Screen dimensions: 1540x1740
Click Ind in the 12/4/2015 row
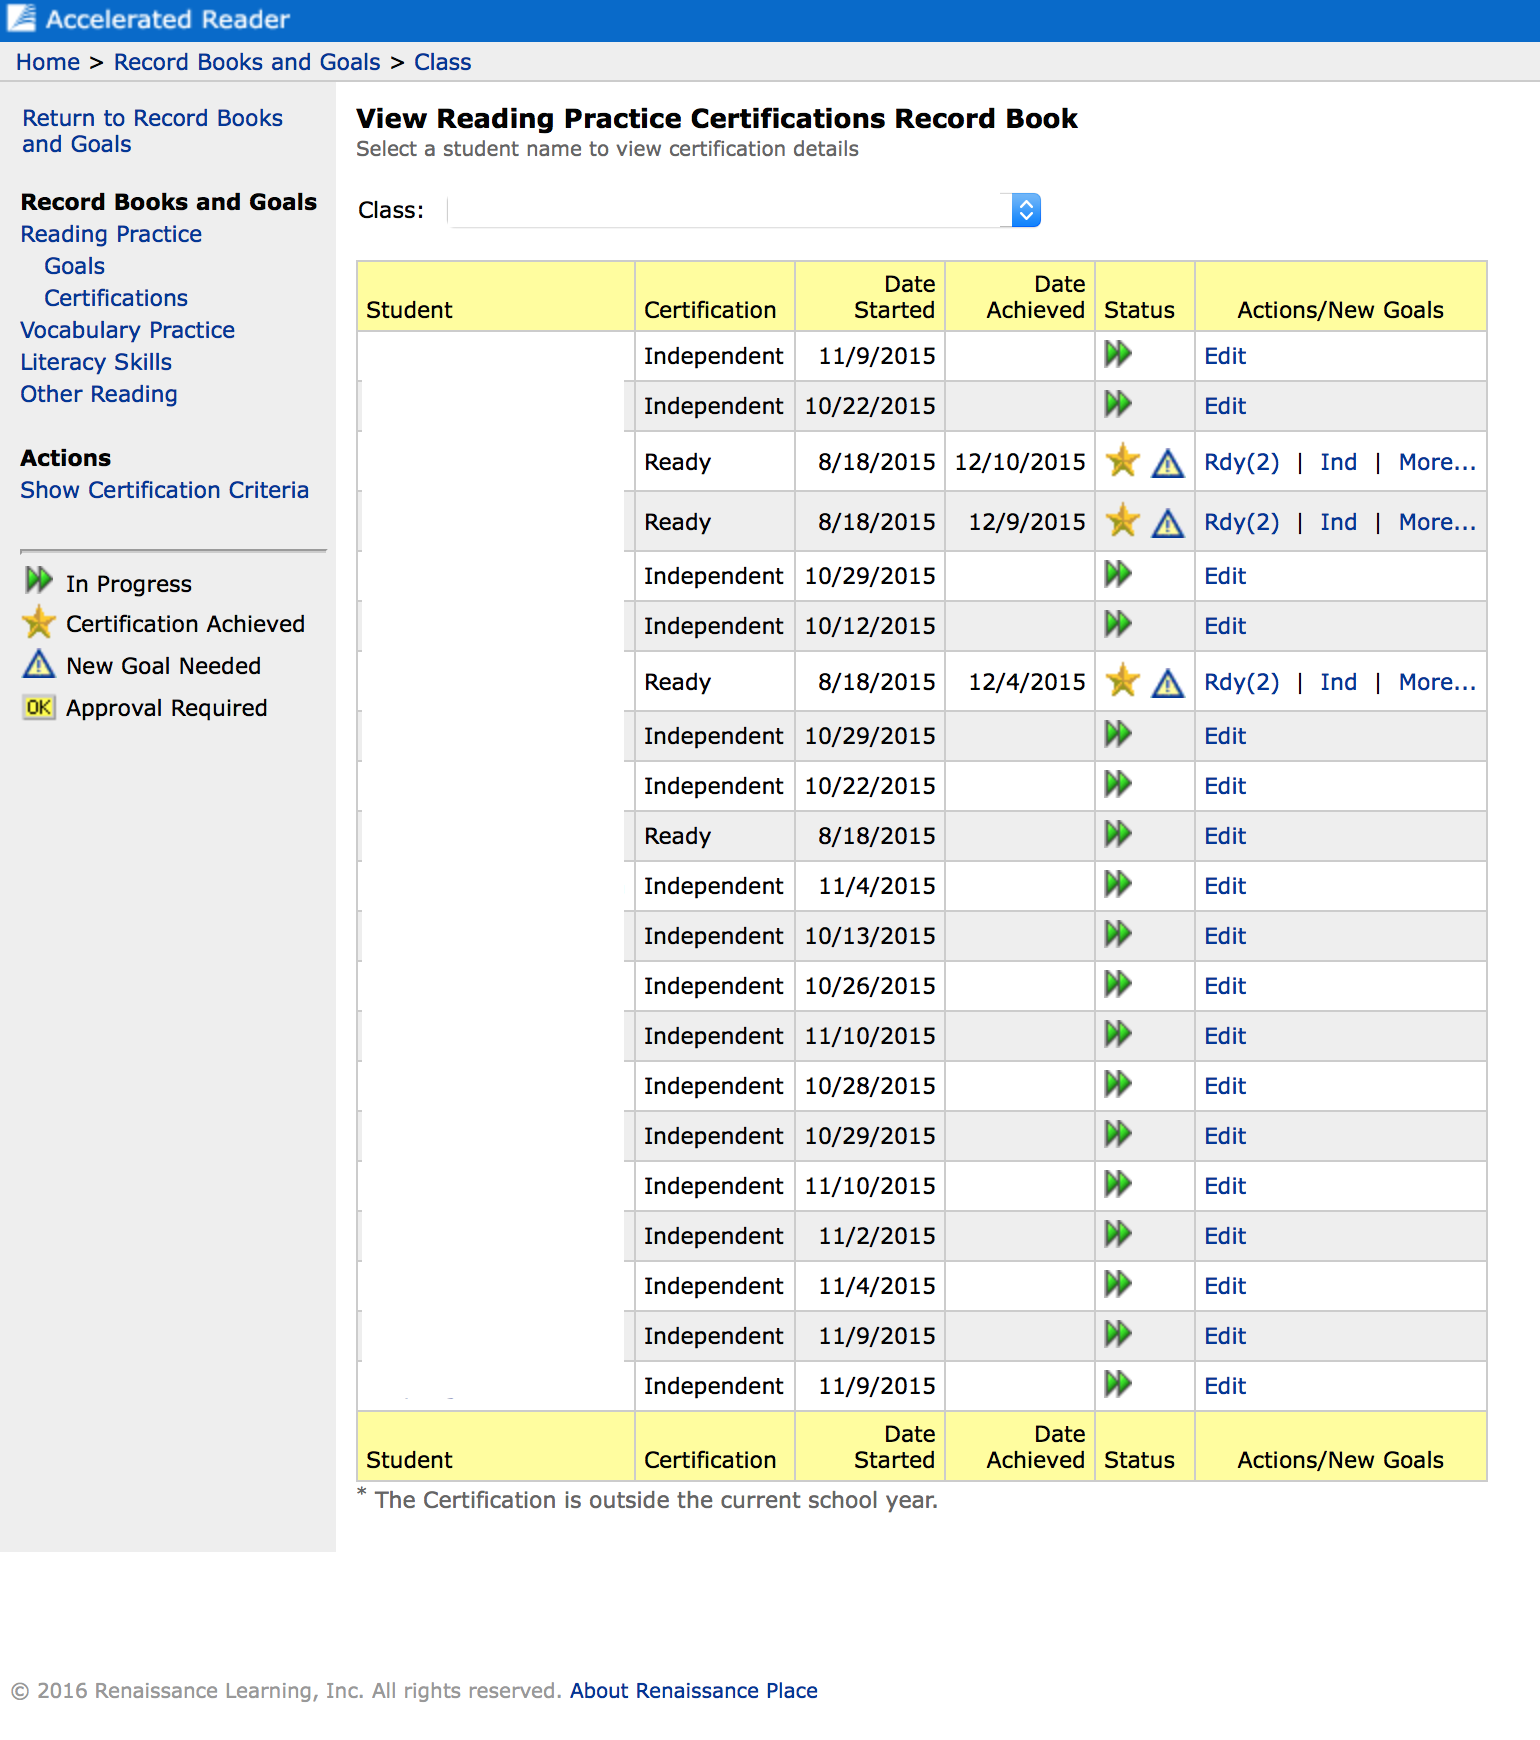click(1338, 682)
